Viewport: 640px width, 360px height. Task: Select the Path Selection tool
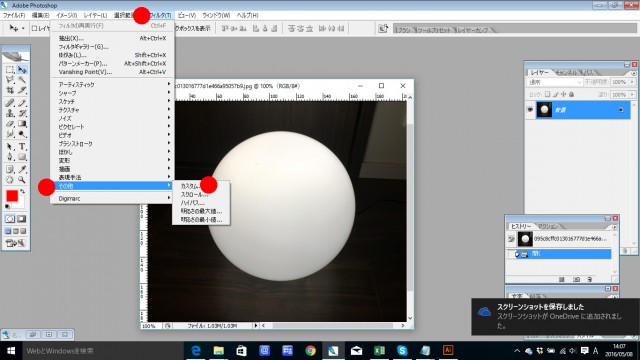click(10, 147)
